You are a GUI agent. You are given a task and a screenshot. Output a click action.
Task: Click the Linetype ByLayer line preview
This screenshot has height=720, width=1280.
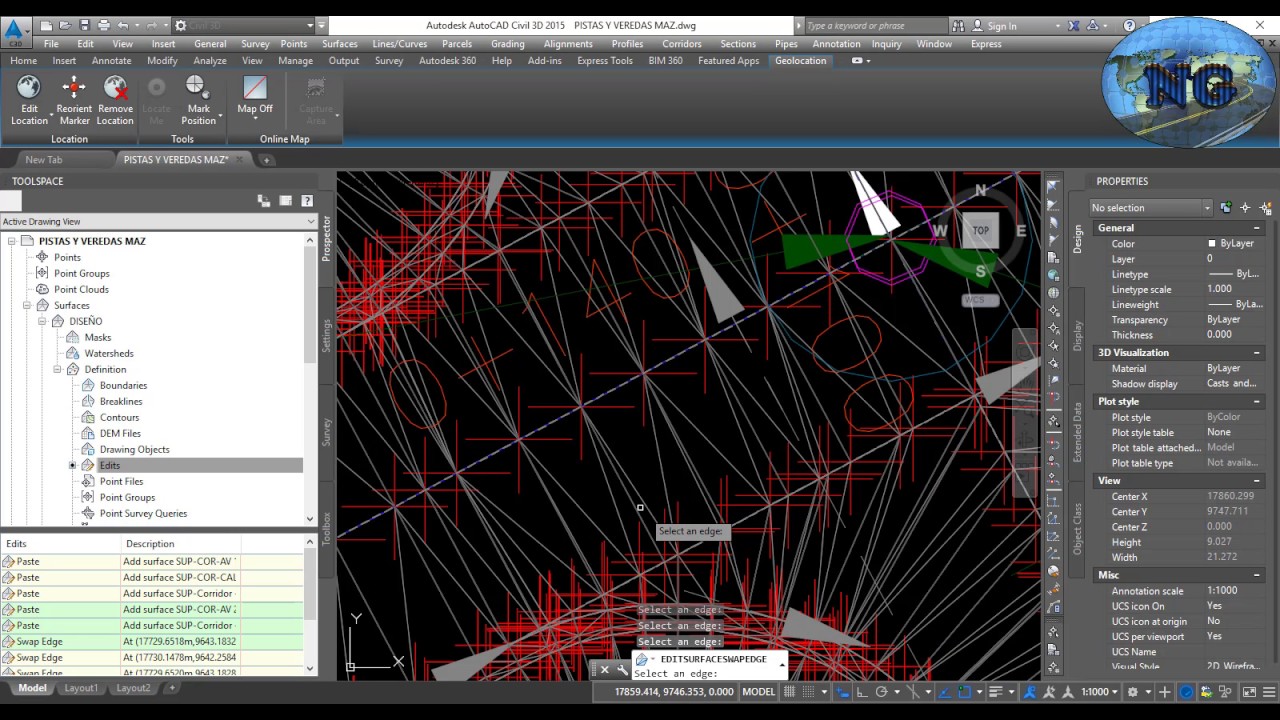[x=1221, y=274]
